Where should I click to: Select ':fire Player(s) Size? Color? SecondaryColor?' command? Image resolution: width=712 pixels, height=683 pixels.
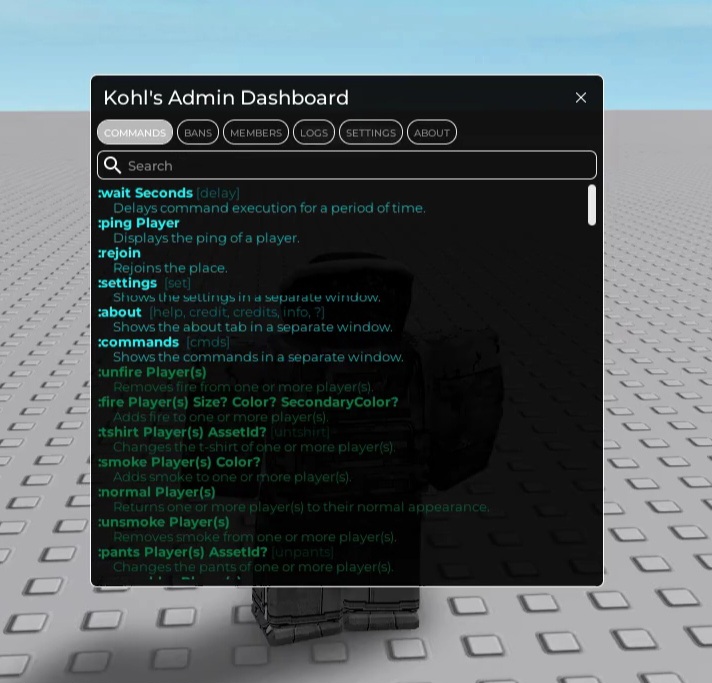tap(248, 402)
